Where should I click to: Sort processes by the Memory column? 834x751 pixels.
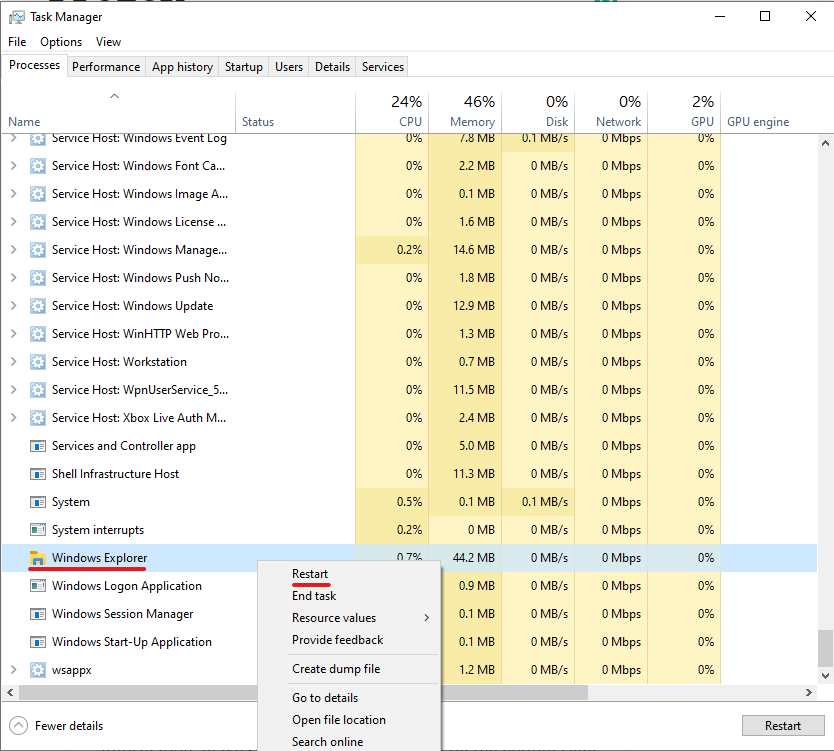pos(465,112)
